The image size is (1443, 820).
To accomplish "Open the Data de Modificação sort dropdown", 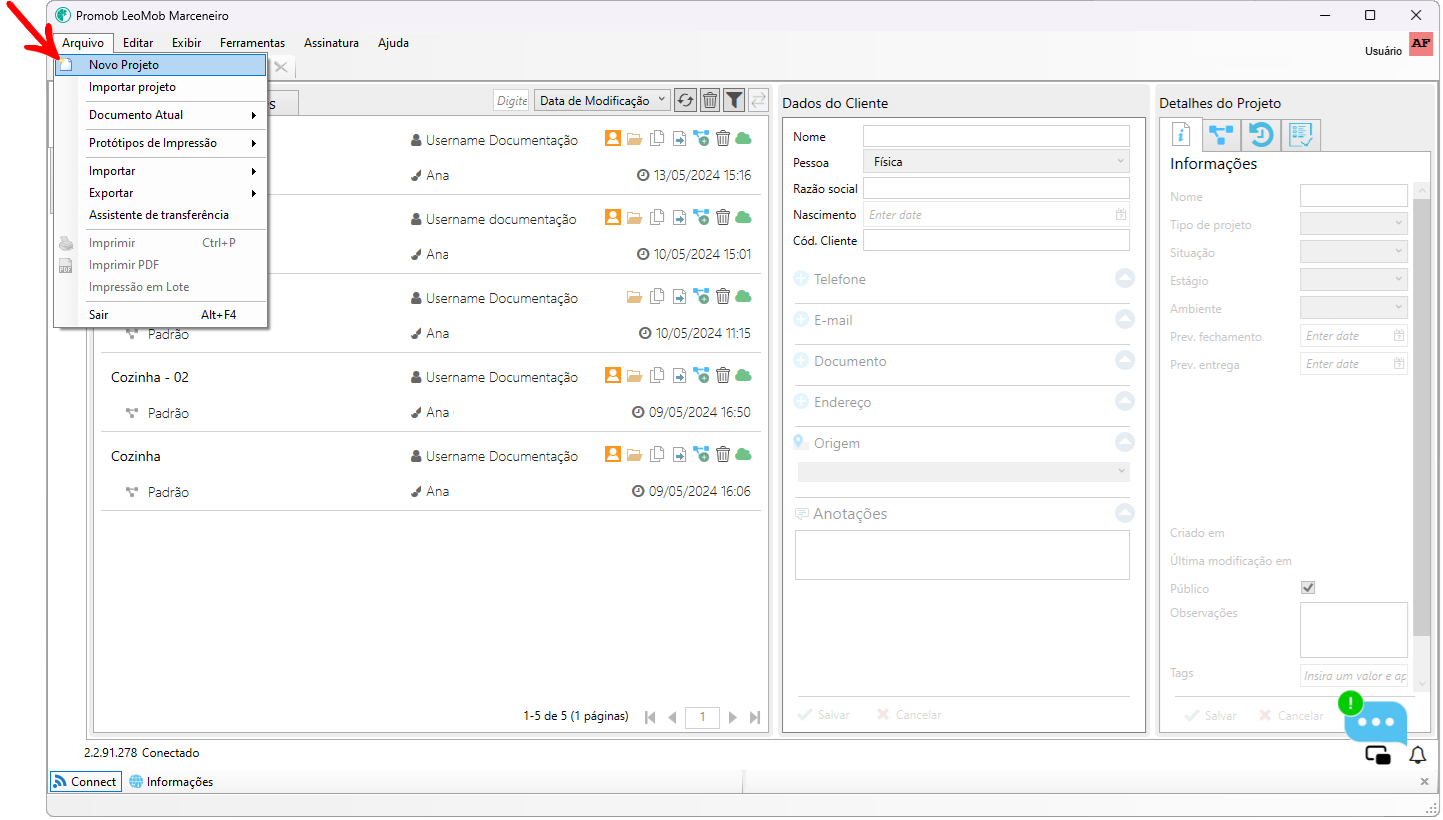I will (603, 100).
